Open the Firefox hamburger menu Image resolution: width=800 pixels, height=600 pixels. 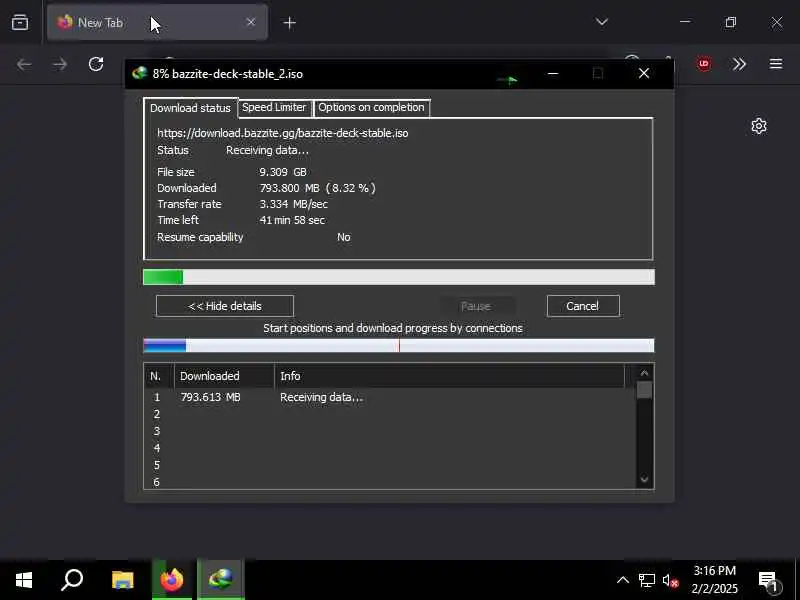776,64
